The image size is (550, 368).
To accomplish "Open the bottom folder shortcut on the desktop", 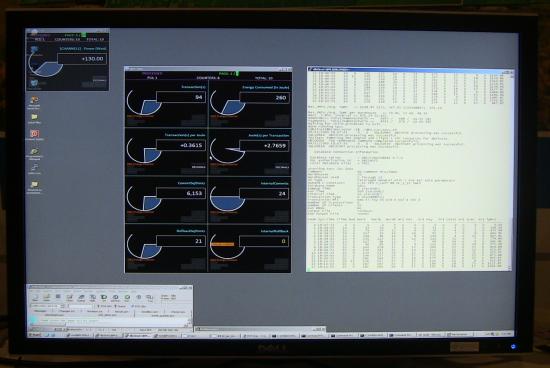I will coord(34,185).
